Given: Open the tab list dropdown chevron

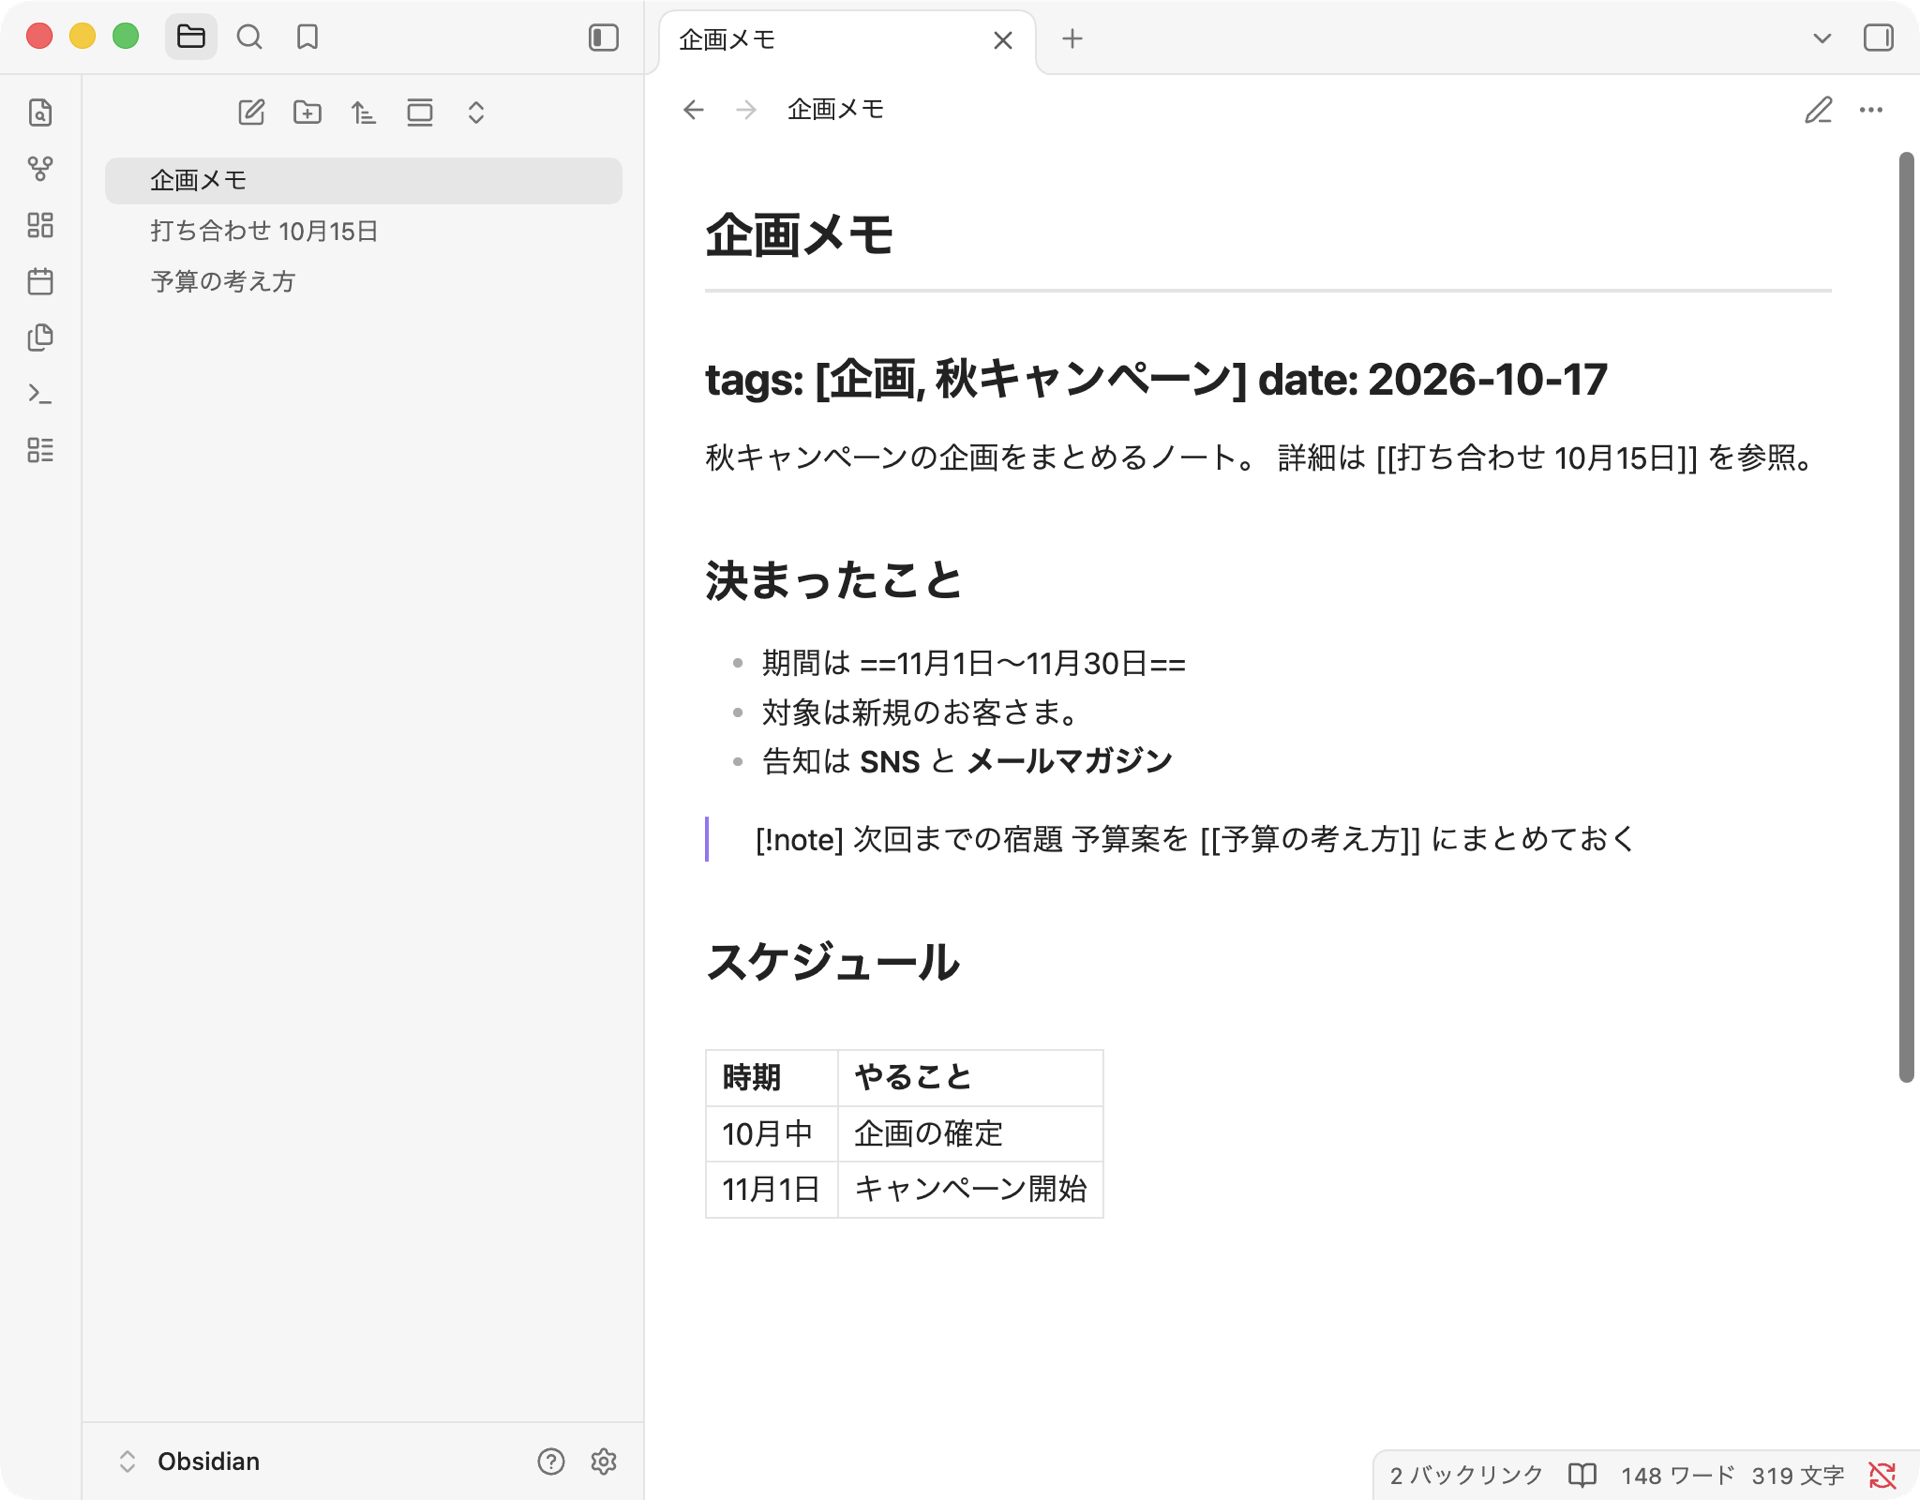Looking at the screenshot, I should click(x=1822, y=38).
